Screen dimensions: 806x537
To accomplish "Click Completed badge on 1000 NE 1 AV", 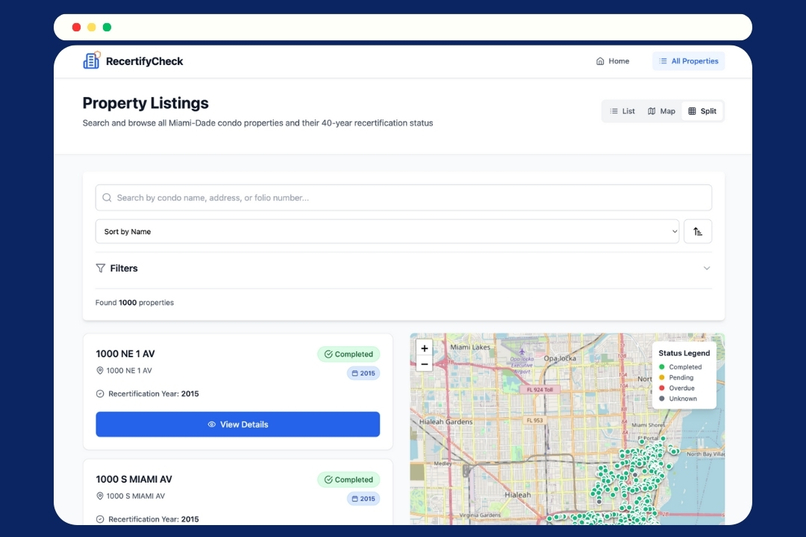I will pos(349,354).
